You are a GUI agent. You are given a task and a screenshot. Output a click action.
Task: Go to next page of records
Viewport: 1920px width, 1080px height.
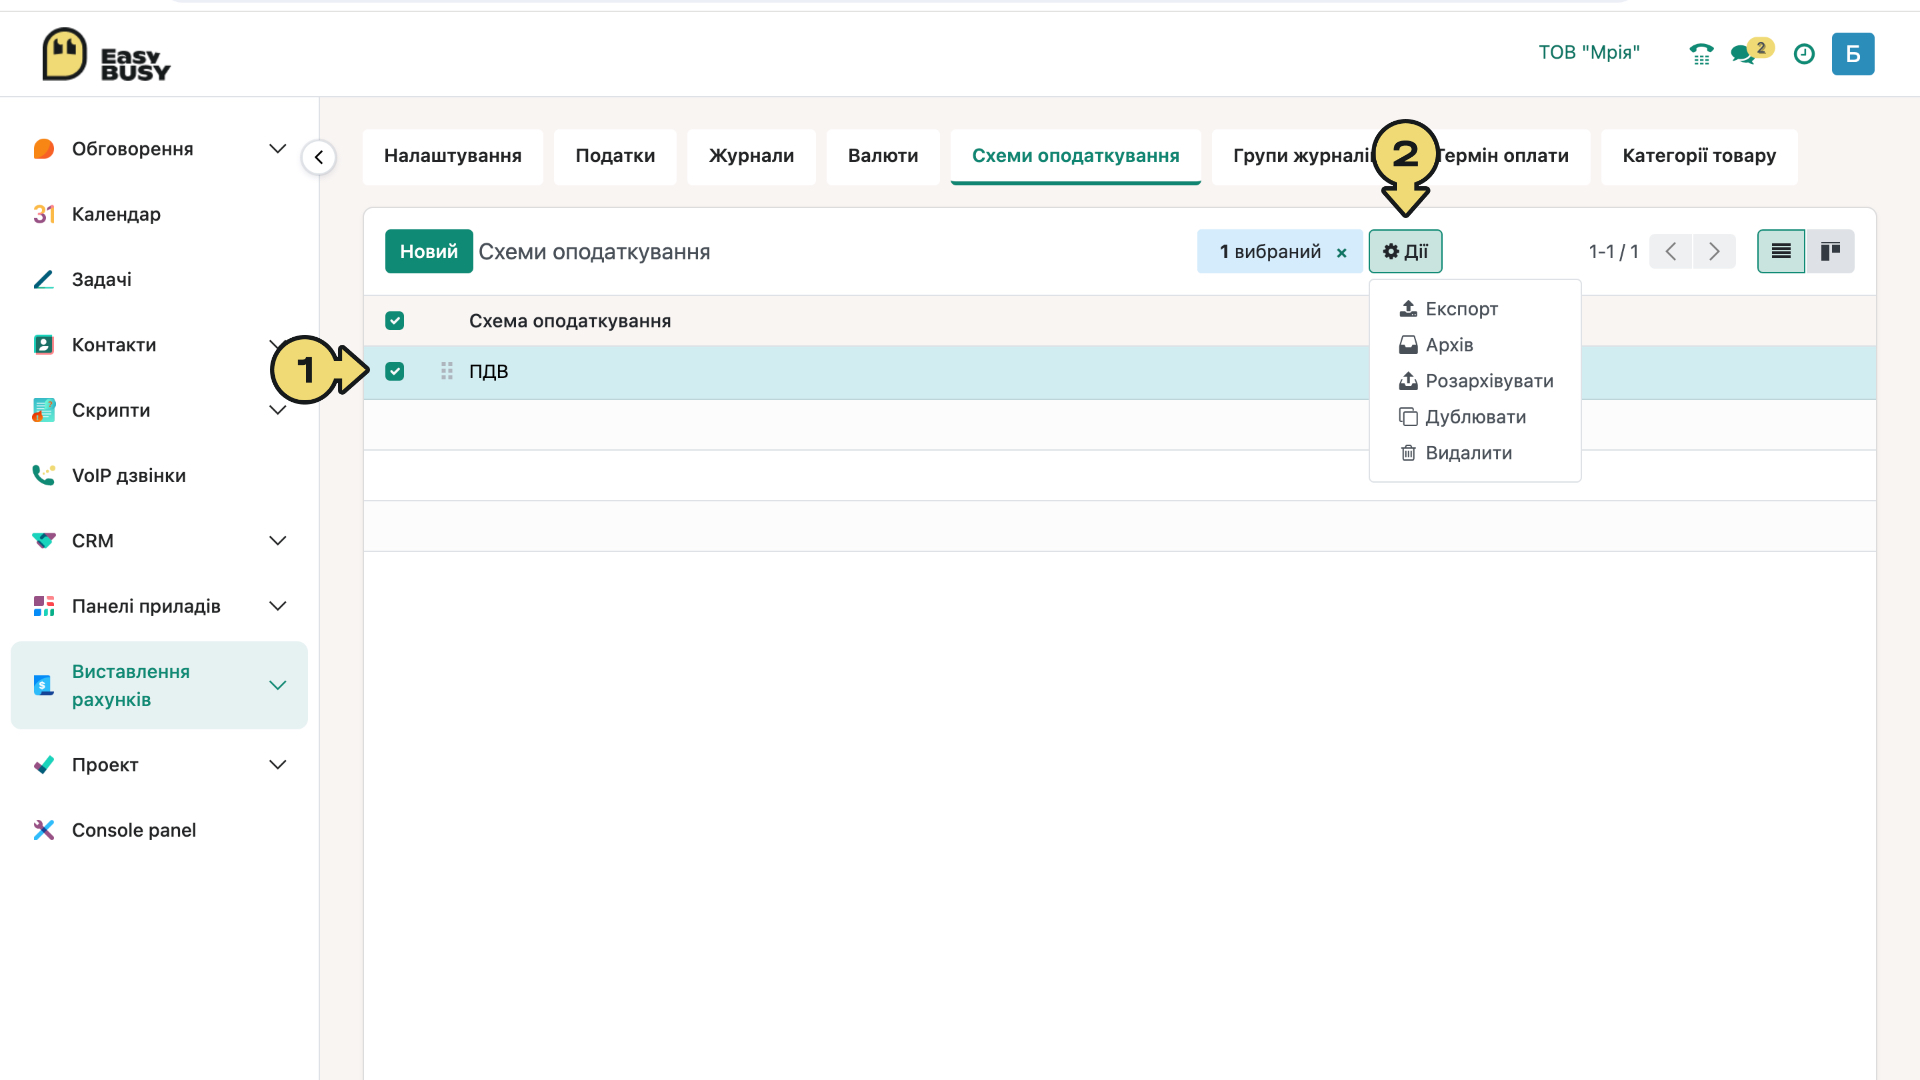[1714, 251]
